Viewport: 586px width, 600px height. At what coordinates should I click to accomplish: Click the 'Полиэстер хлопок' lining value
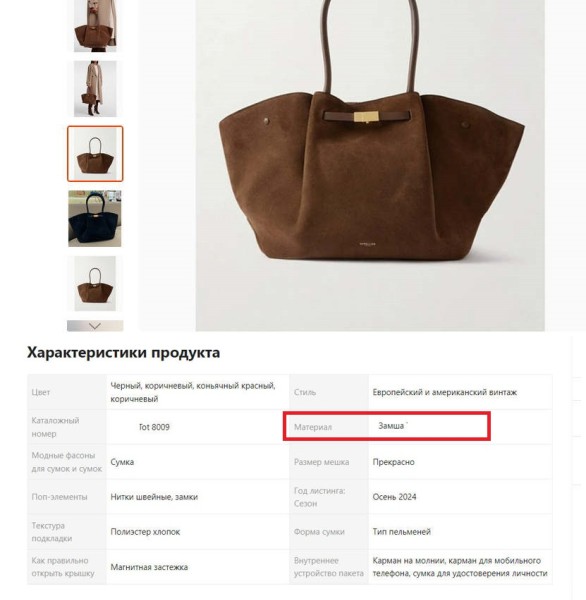point(145,532)
